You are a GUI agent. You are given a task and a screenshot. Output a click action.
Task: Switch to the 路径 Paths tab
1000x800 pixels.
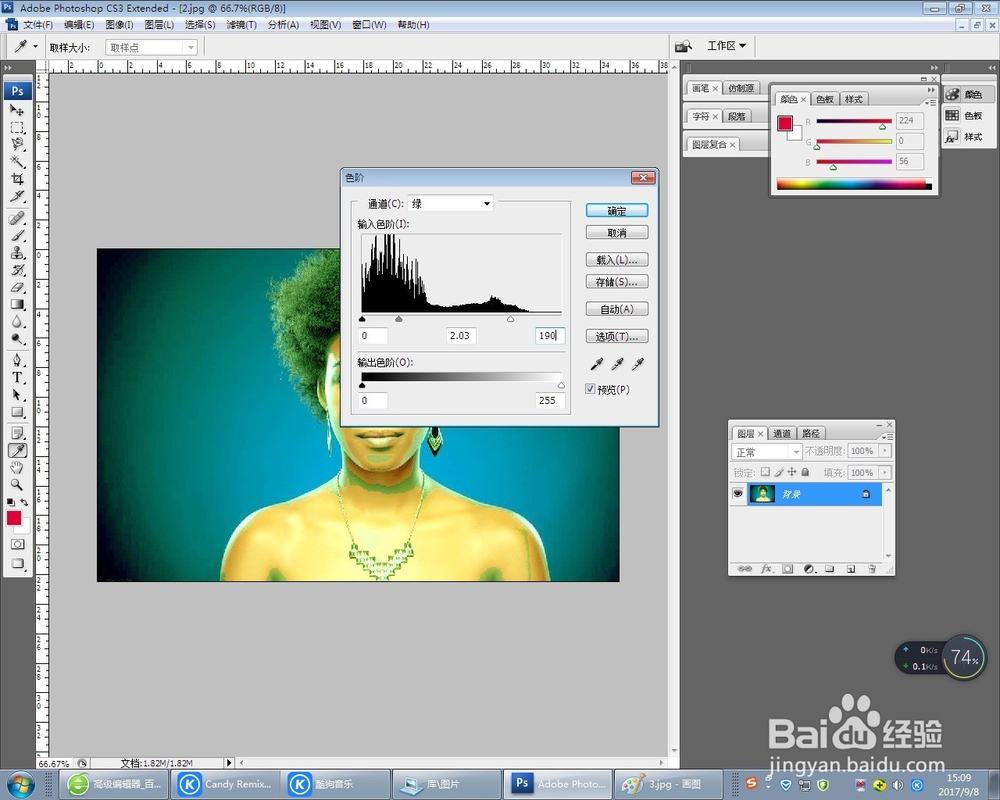click(x=811, y=433)
